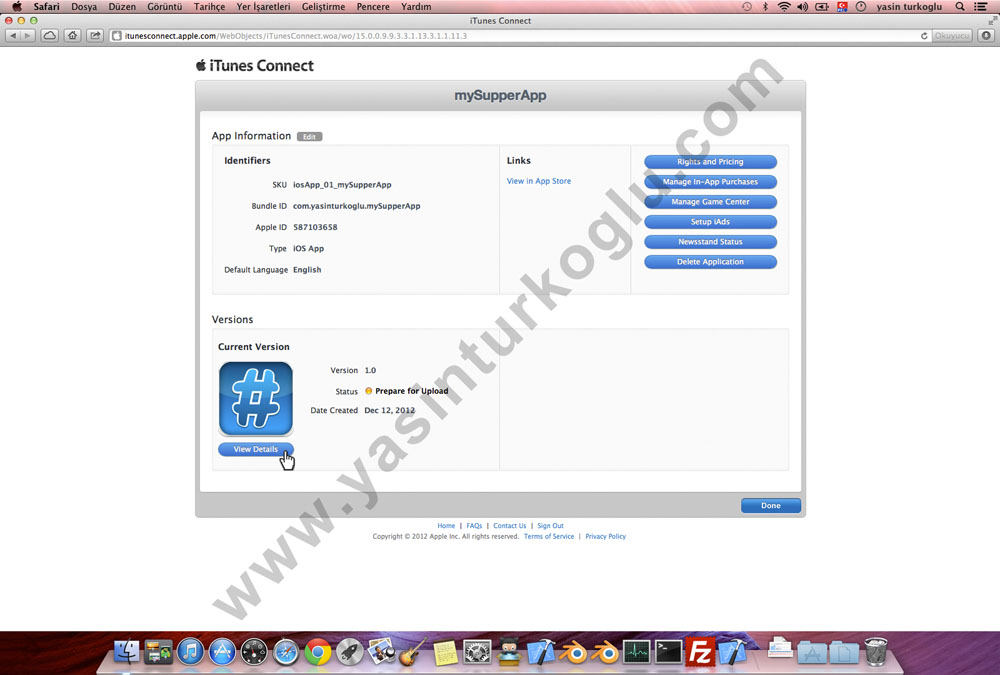Check Newsstand Status button

point(710,242)
